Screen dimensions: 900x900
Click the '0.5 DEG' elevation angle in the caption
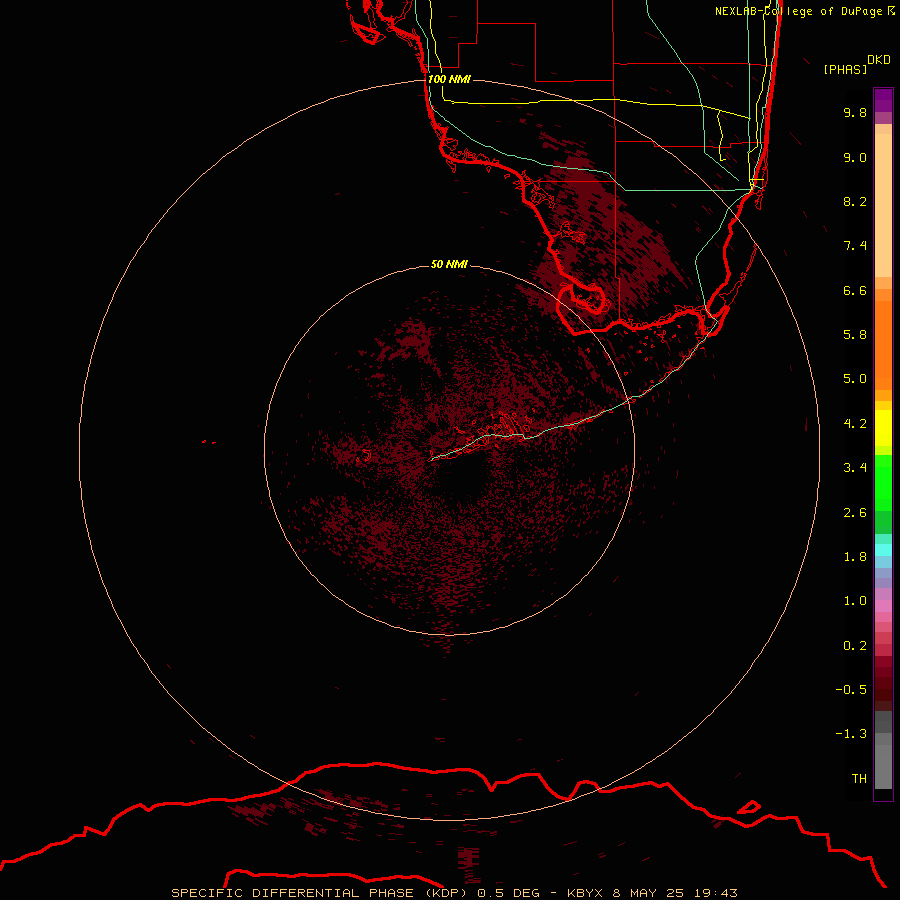click(509, 893)
